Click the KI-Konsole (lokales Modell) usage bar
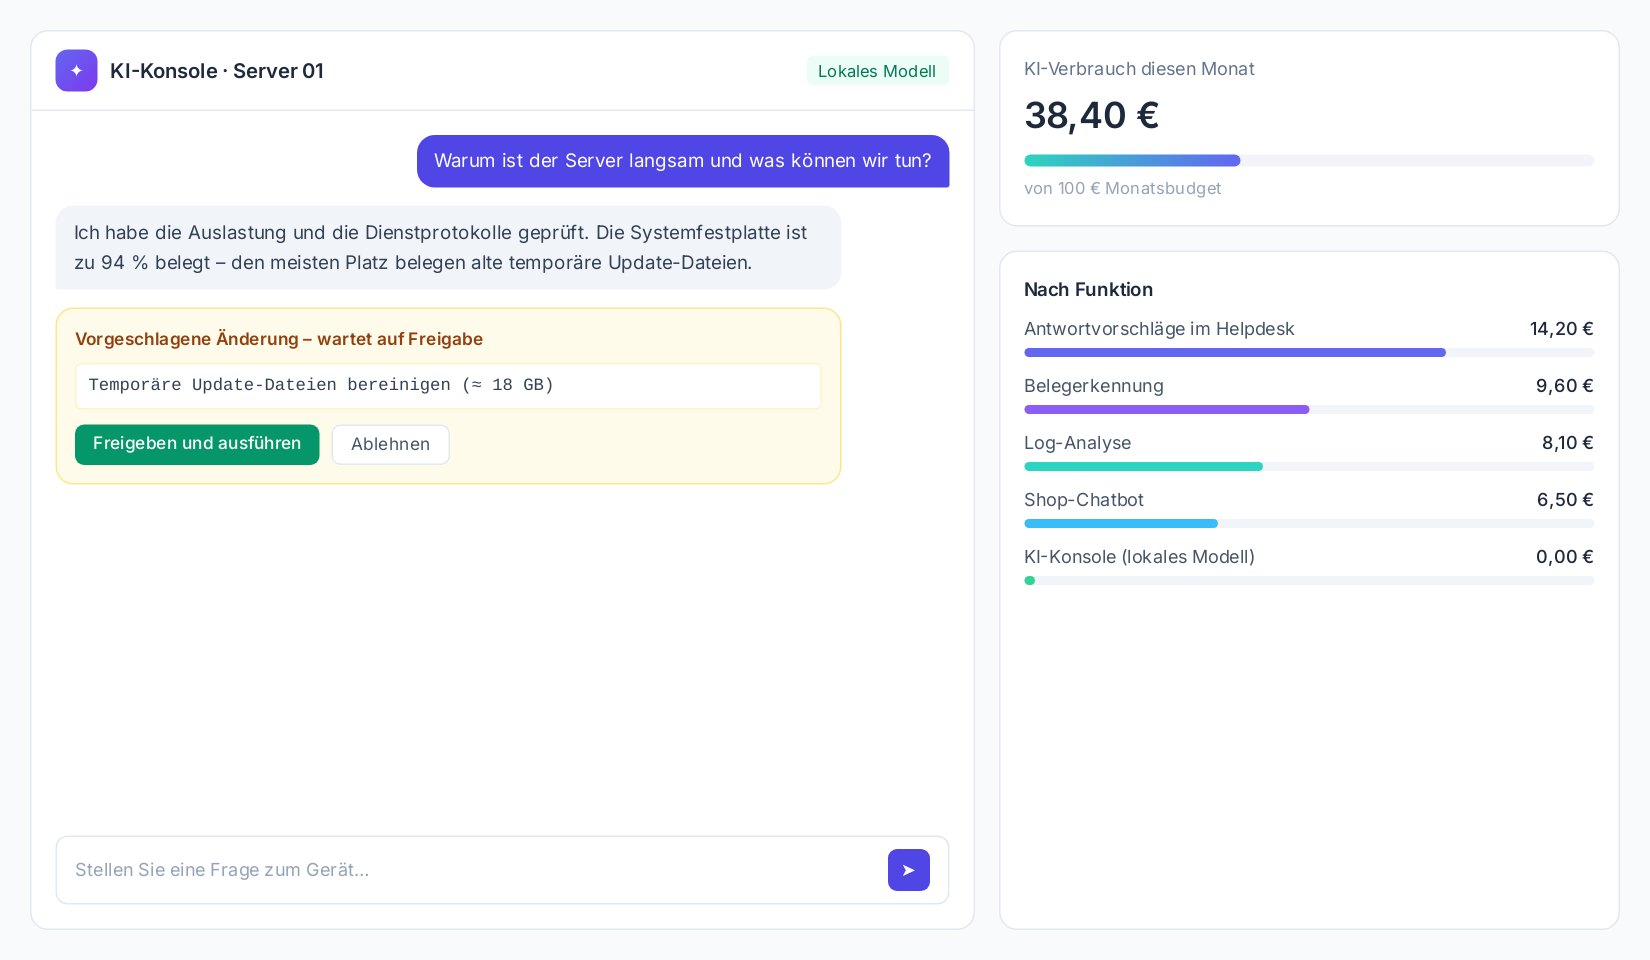This screenshot has height=960, width=1650. pos(1309,580)
